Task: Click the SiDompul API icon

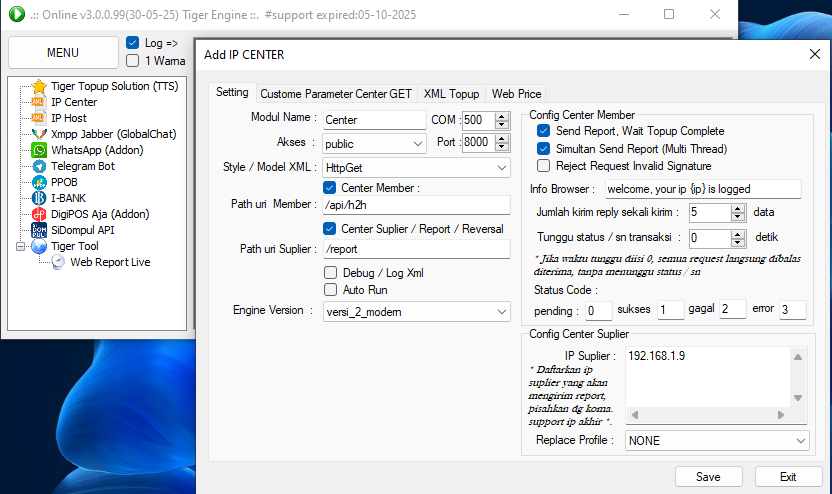Action: (39, 230)
